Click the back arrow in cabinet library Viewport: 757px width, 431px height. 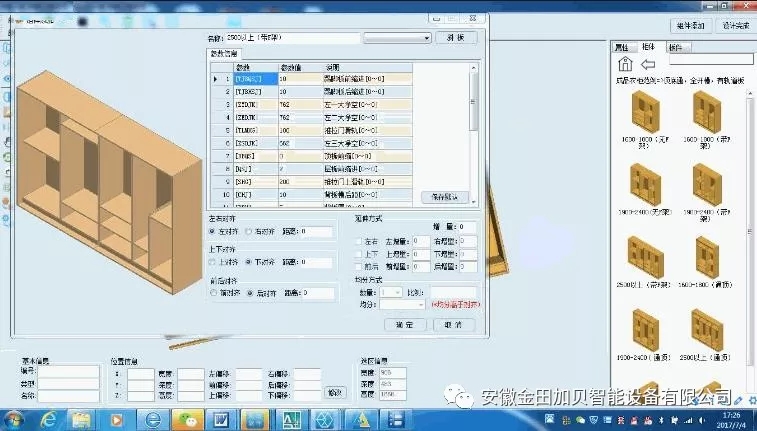click(647, 65)
